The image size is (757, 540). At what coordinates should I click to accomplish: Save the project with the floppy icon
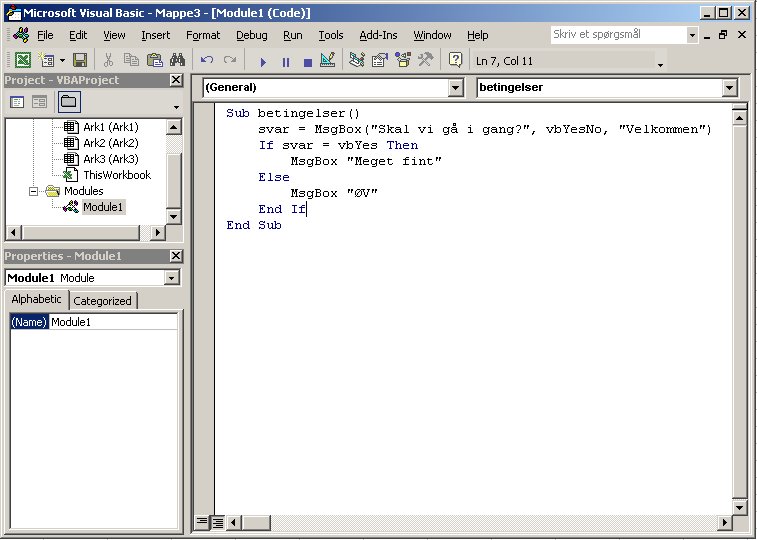(80, 60)
